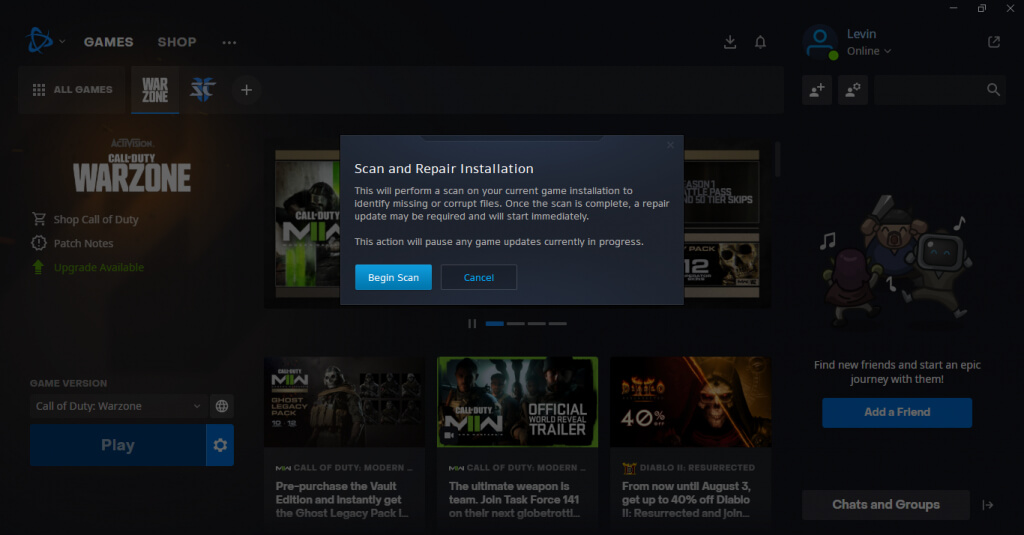Open the Battle.net logo menu
Screen dimensions: 1024x535
[39, 41]
